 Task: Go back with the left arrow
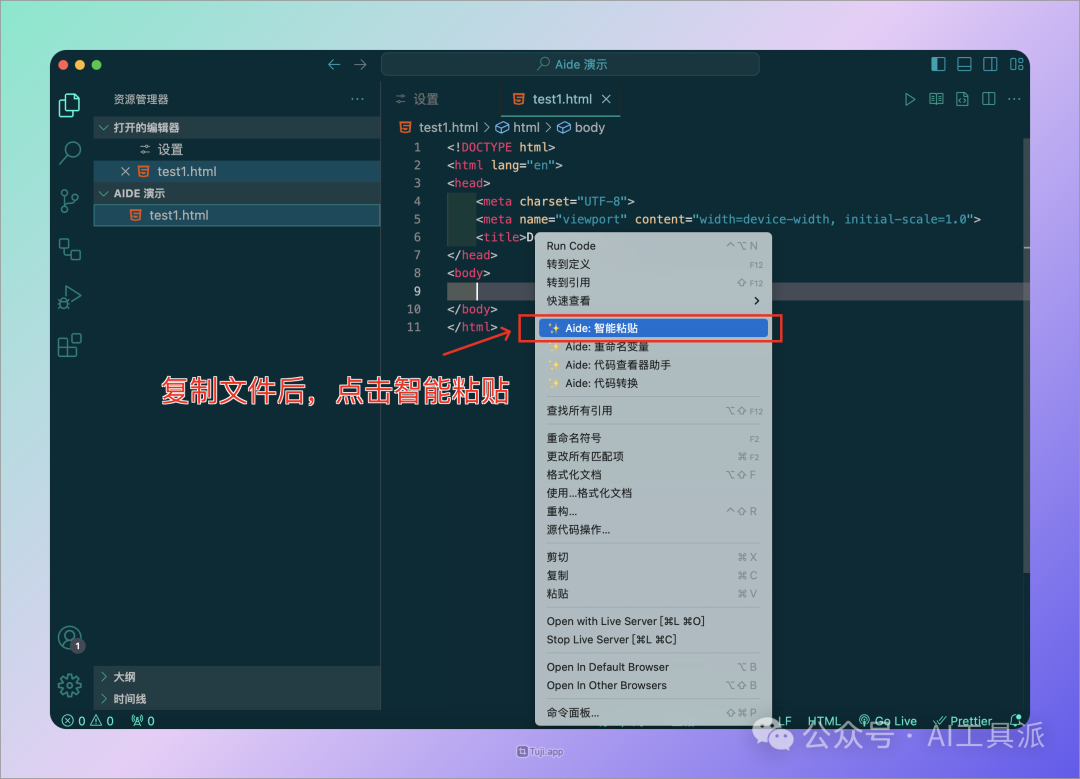coord(334,65)
